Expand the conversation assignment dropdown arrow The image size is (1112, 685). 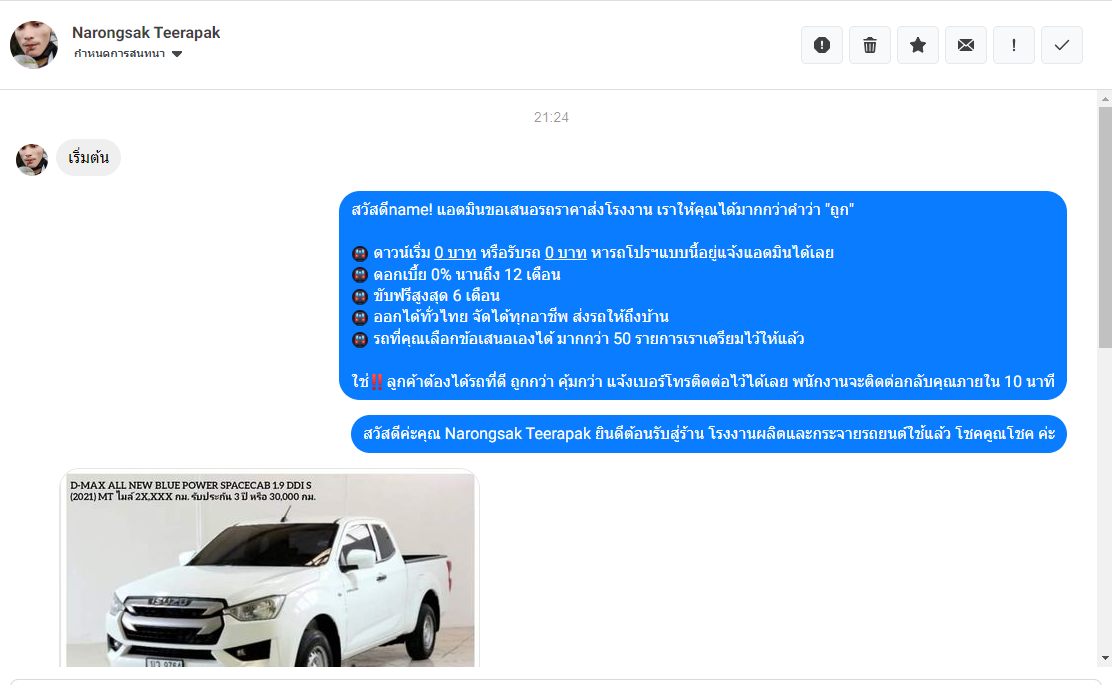tap(177, 54)
